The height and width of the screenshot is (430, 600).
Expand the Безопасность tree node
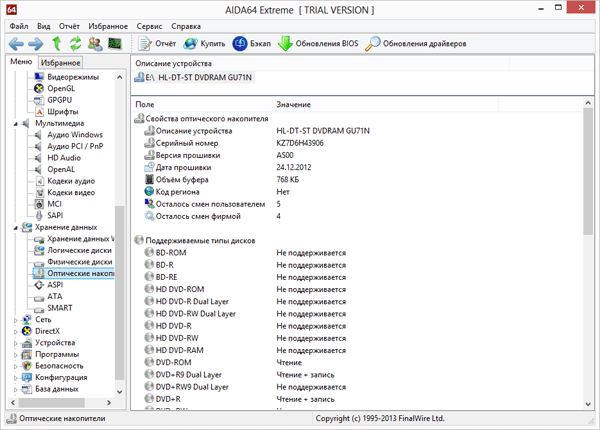pyautogui.click(x=16, y=366)
